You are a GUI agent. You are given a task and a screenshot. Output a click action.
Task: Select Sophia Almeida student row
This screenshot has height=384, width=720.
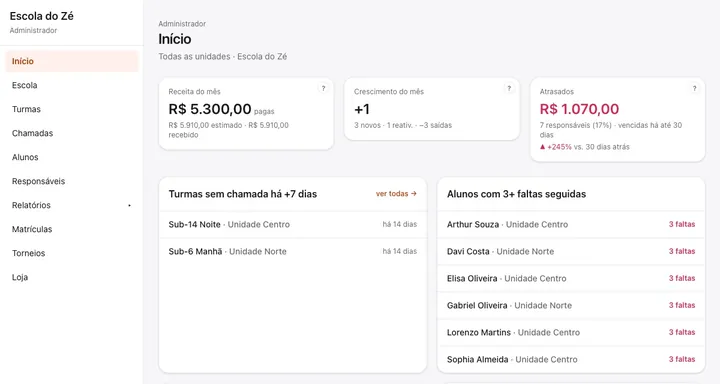click(x=571, y=359)
